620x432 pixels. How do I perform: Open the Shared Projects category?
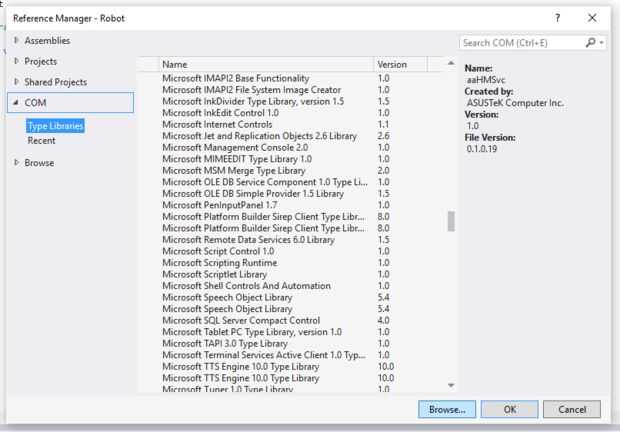(x=56, y=82)
